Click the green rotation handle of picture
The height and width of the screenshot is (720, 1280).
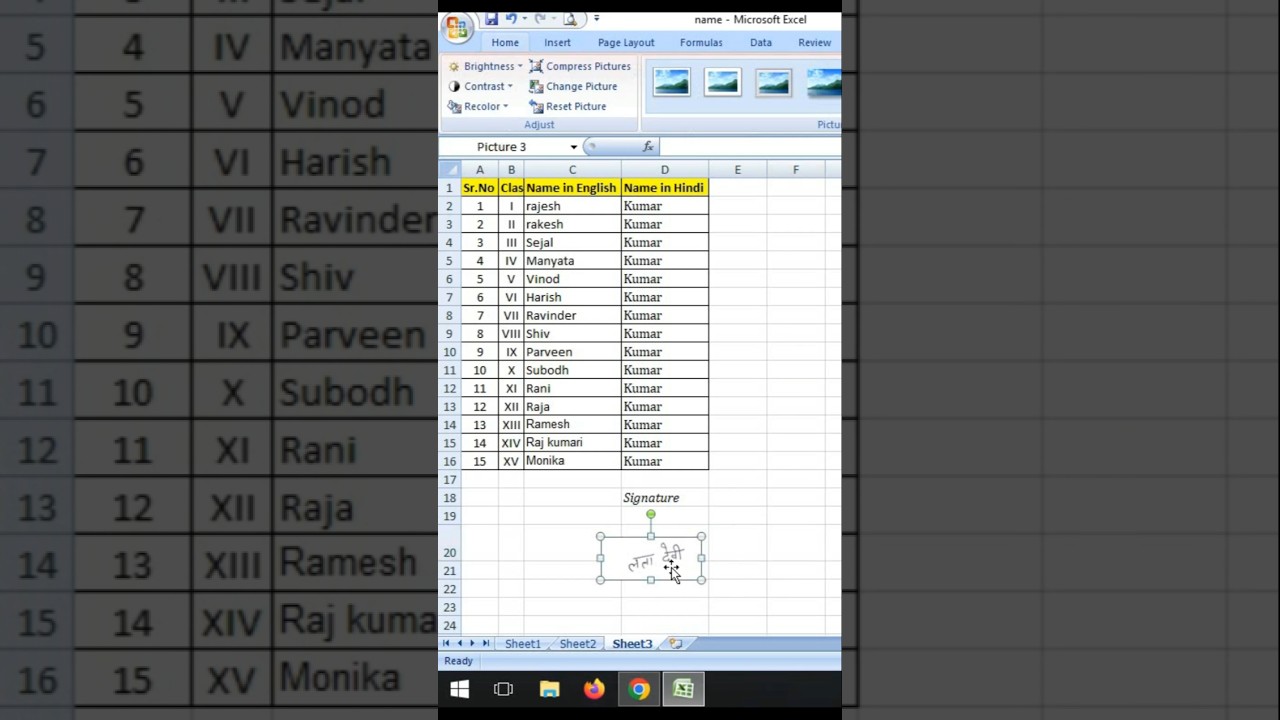click(x=651, y=514)
